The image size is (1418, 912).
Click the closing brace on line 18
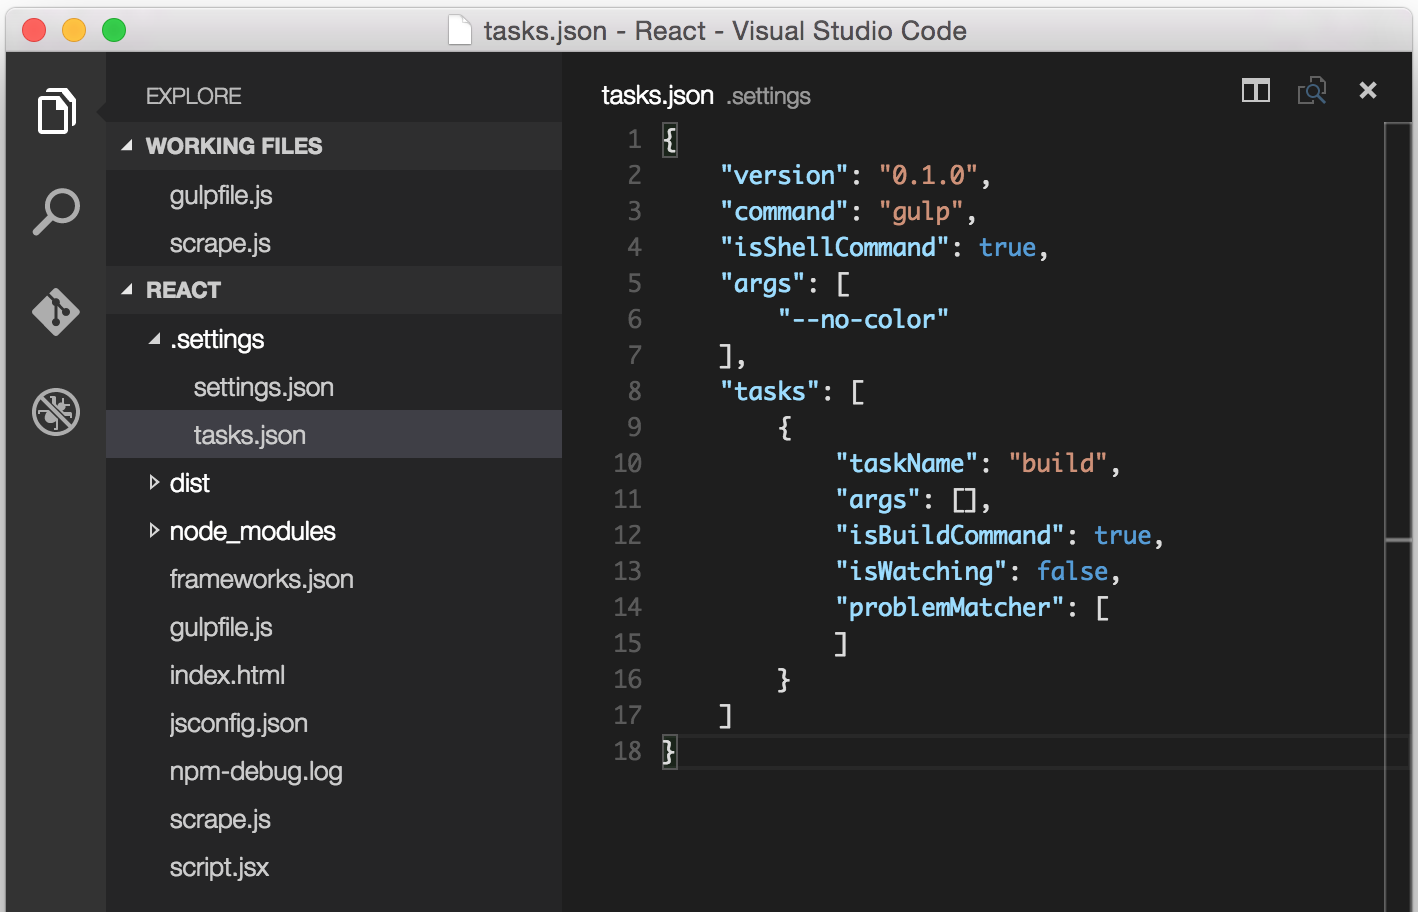(669, 751)
